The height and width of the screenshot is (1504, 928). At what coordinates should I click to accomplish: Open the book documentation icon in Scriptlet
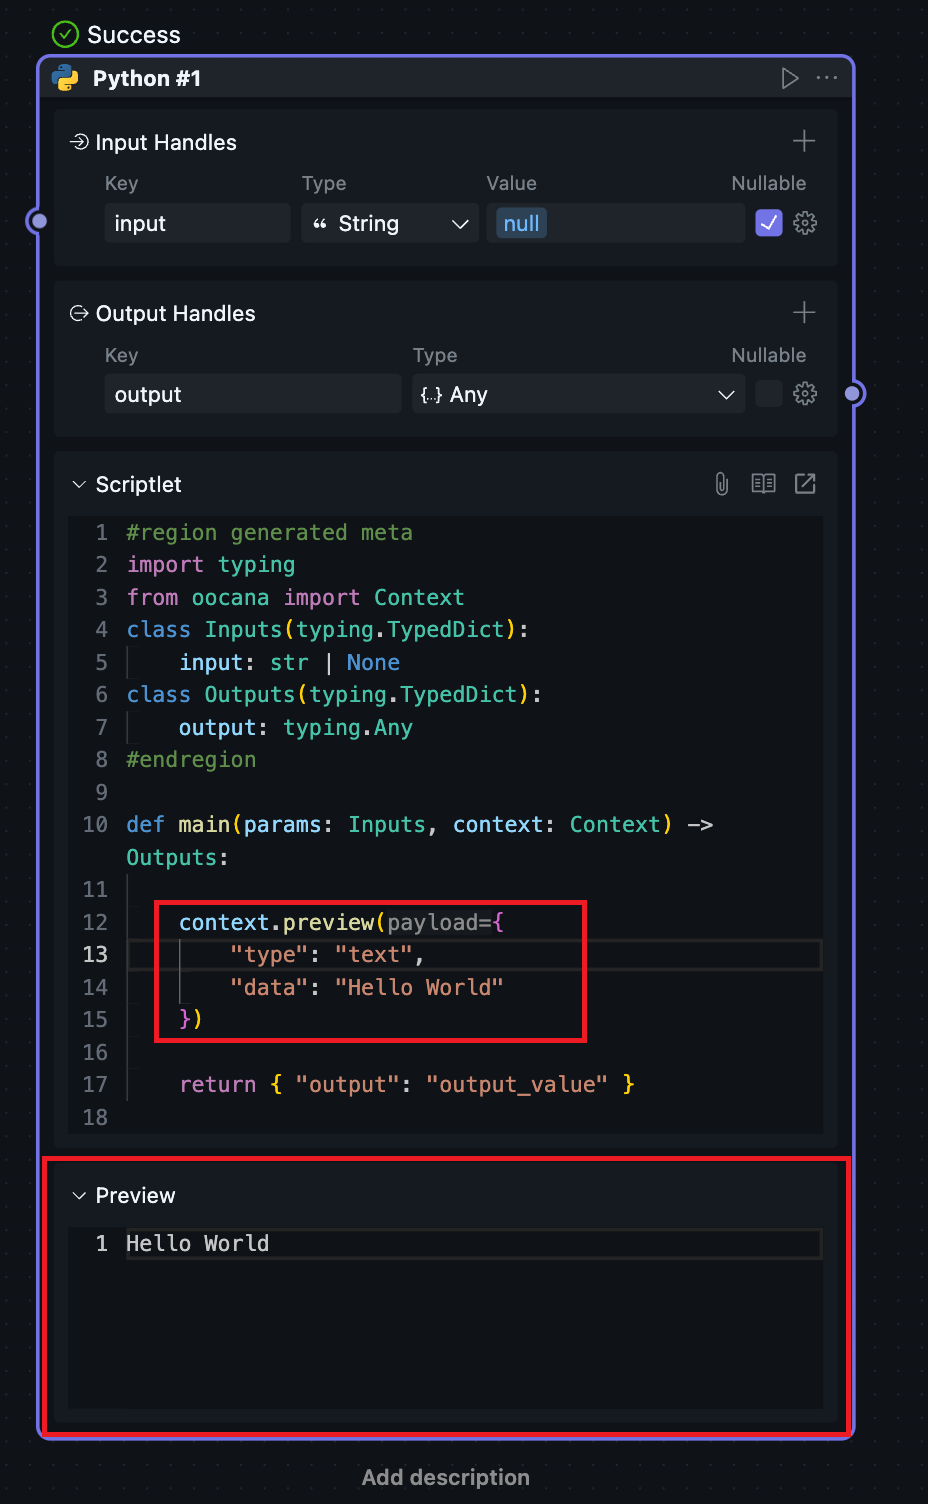click(763, 484)
